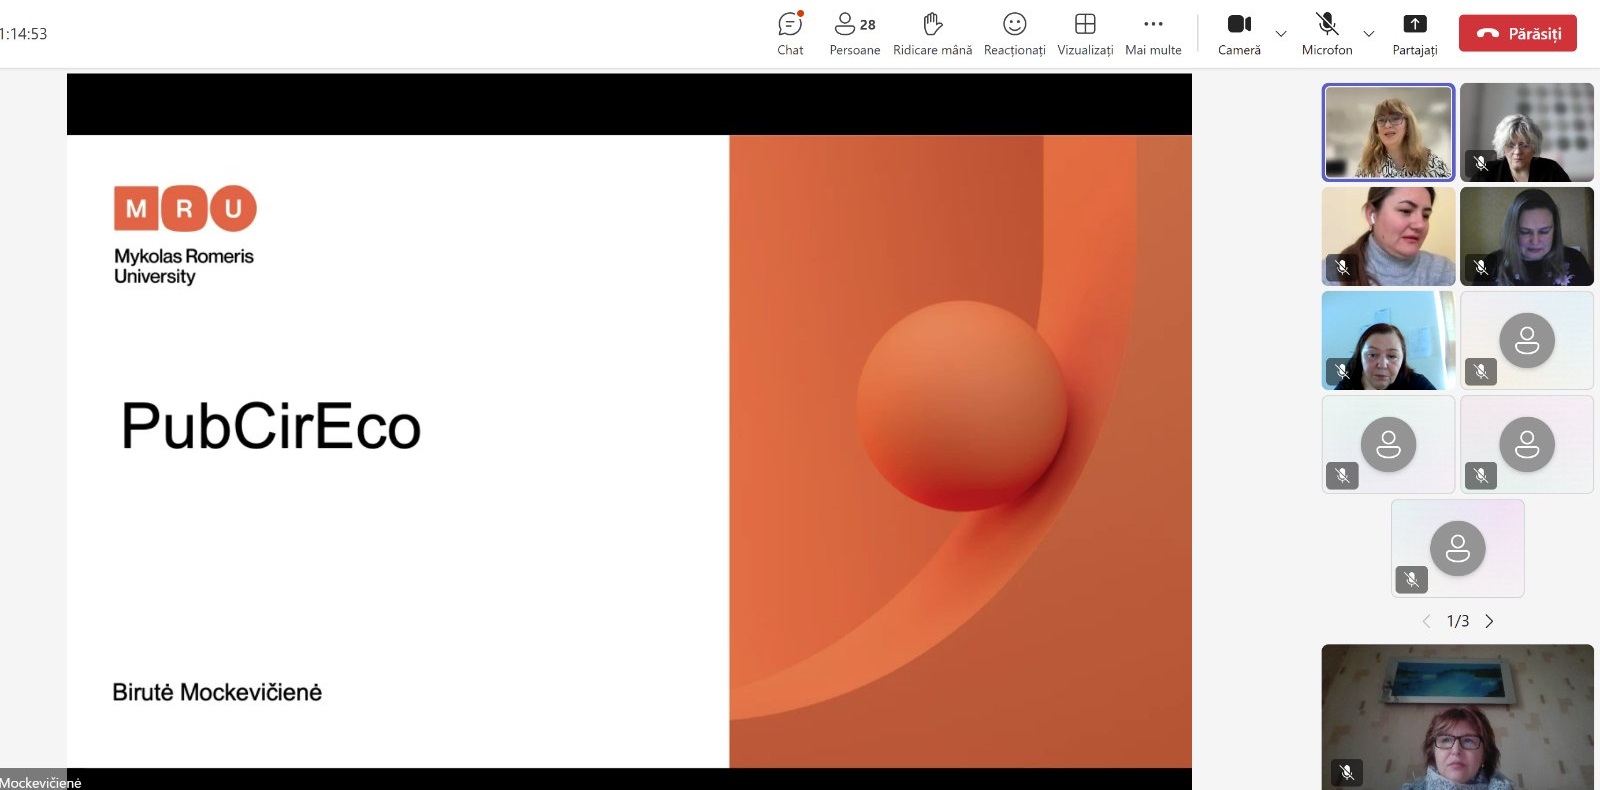The height and width of the screenshot is (790, 1600).
Task: Expand camera options dropdown arrow
Action: 1281,34
